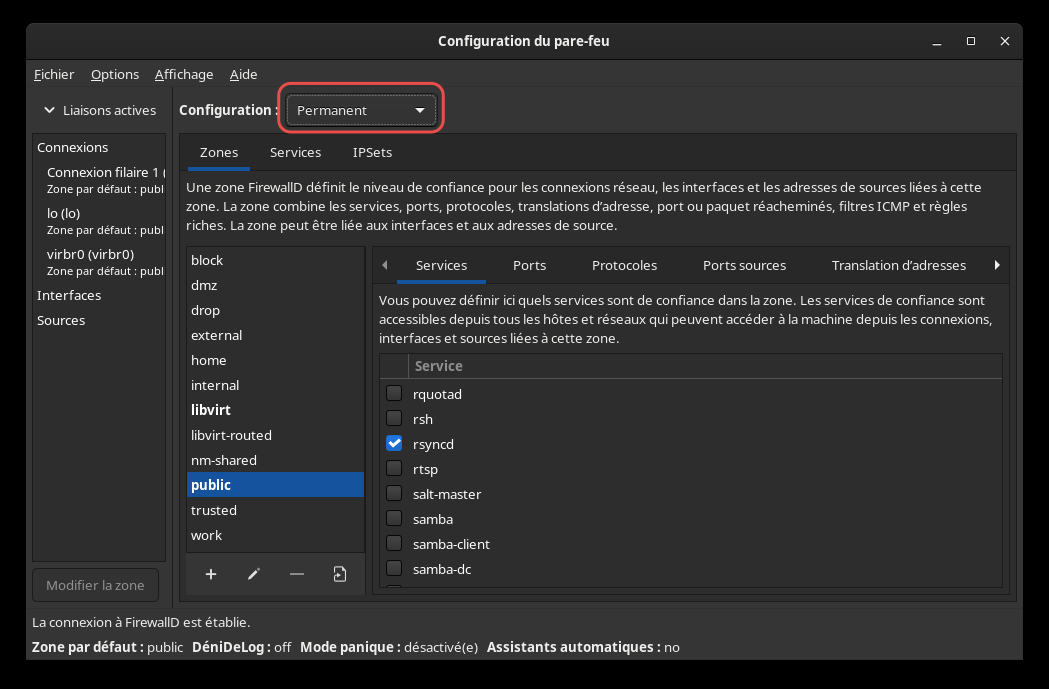The image size is (1049, 689).
Task: Enable the samba service checkbox
Action: (394, 519)
